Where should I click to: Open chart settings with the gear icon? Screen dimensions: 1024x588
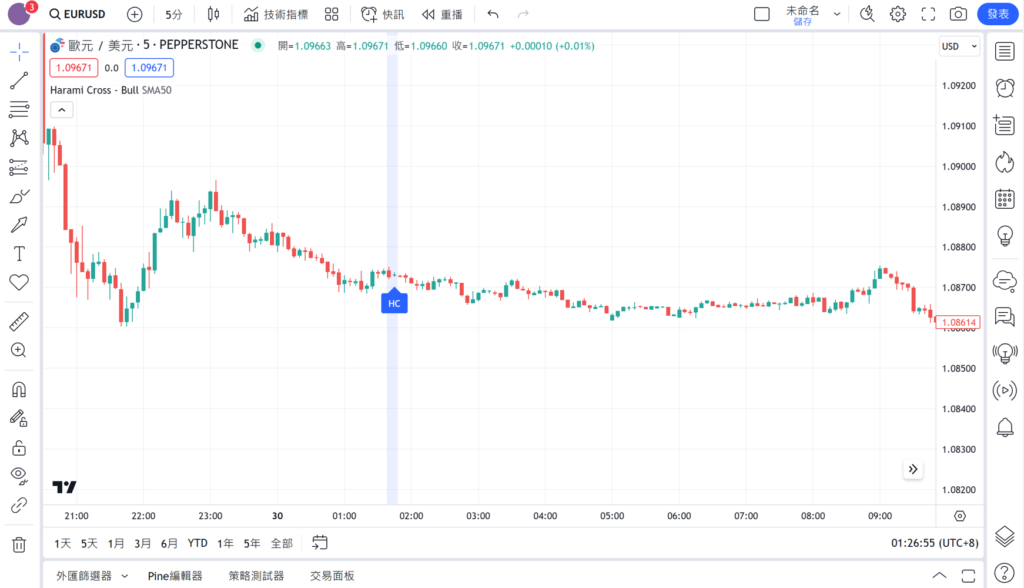point(898,14)
